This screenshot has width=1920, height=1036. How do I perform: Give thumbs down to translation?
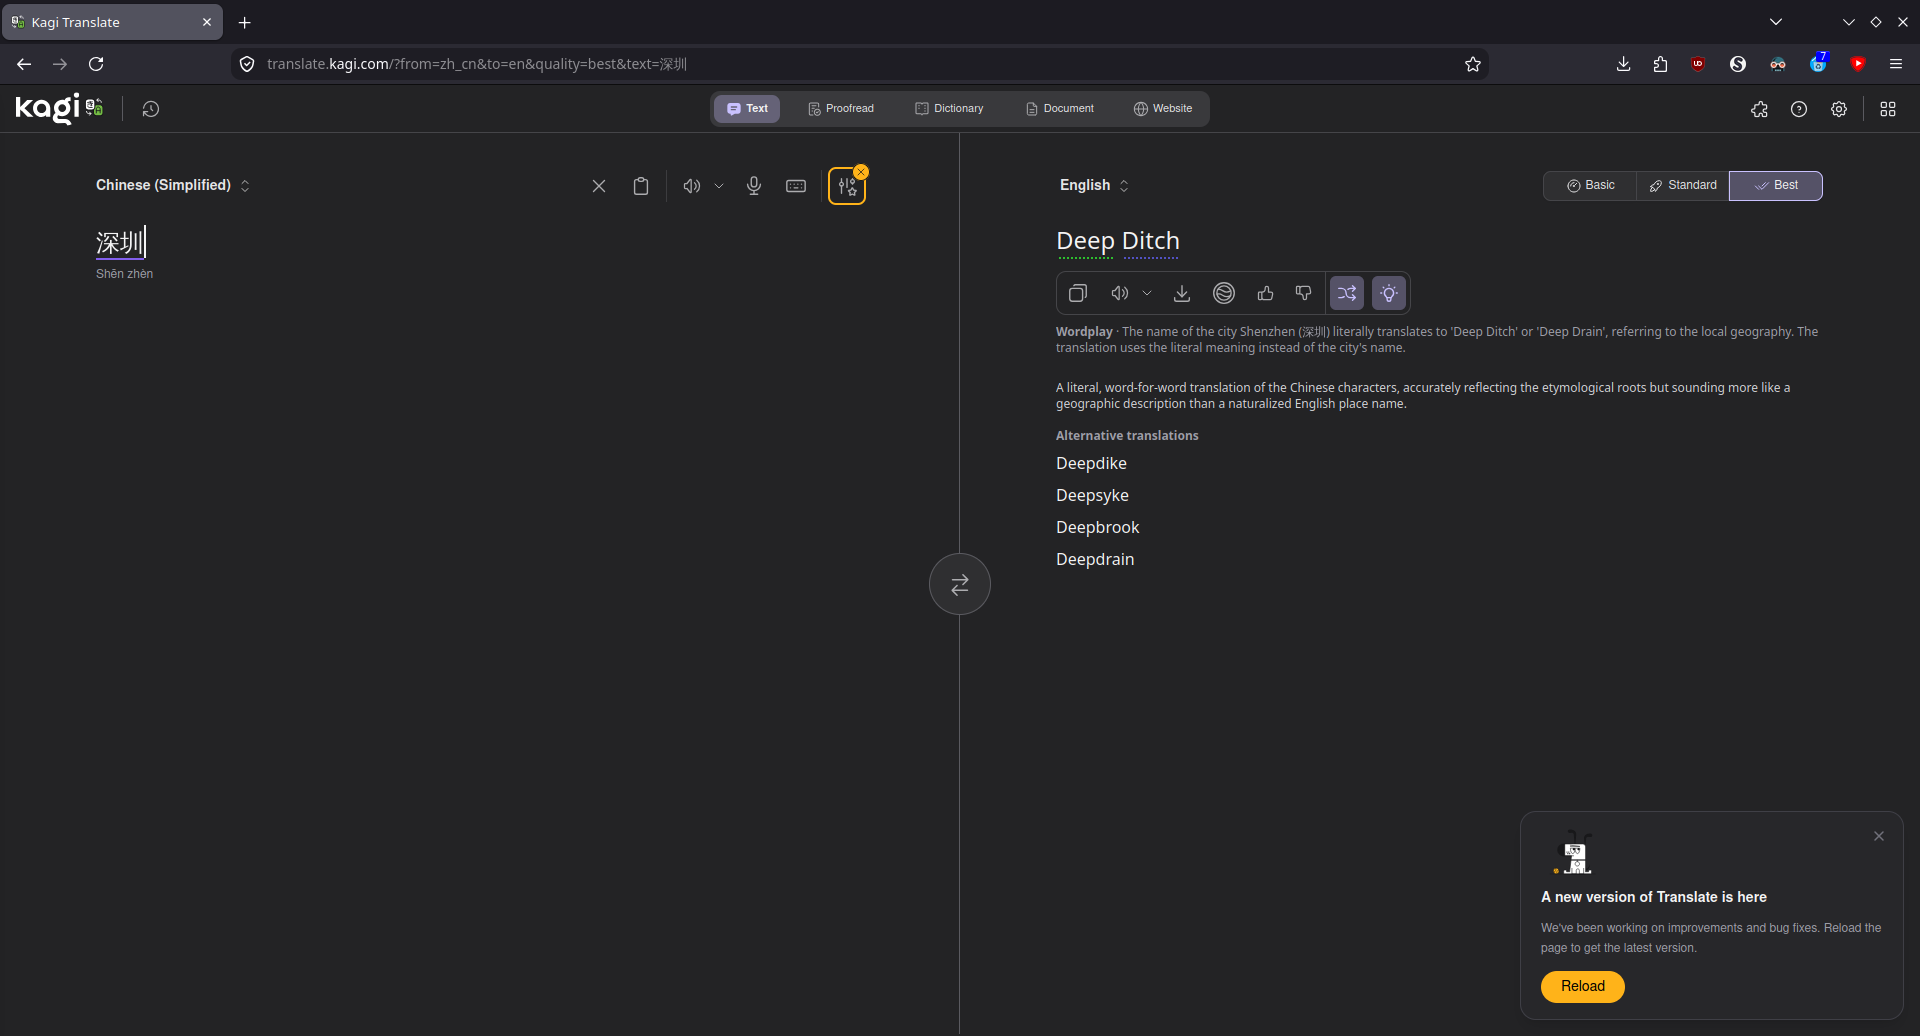tap(1304, 293)
